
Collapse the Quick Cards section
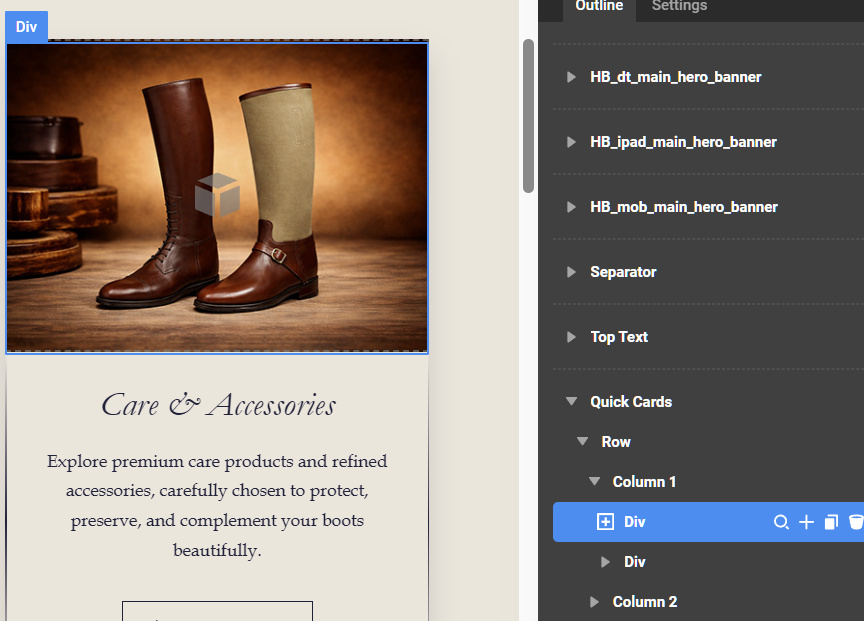pos(571,402)
